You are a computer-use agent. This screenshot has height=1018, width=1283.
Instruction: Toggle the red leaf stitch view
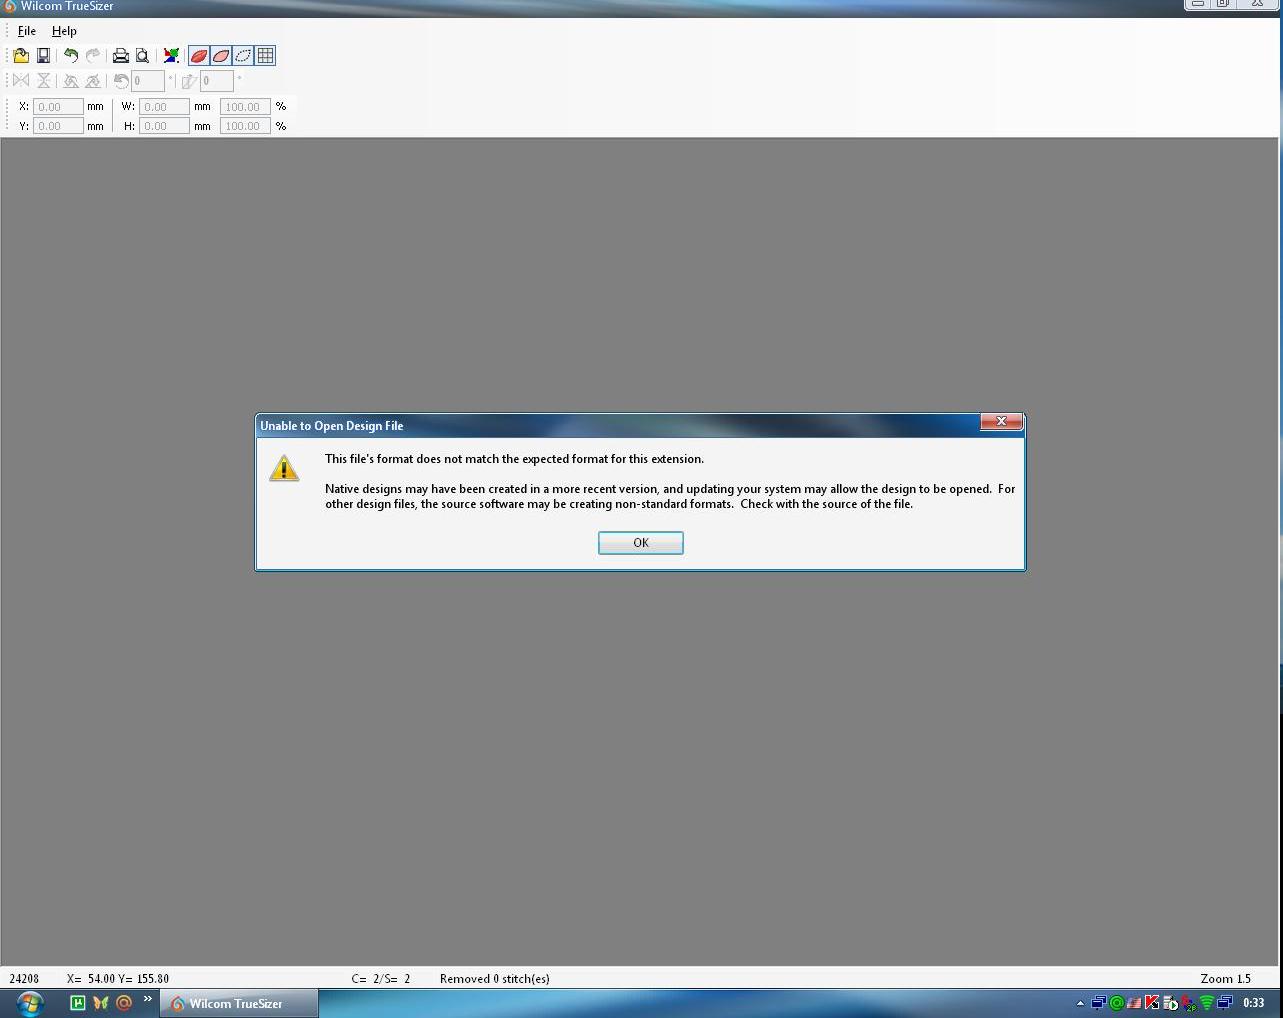[x=199, y=56]
